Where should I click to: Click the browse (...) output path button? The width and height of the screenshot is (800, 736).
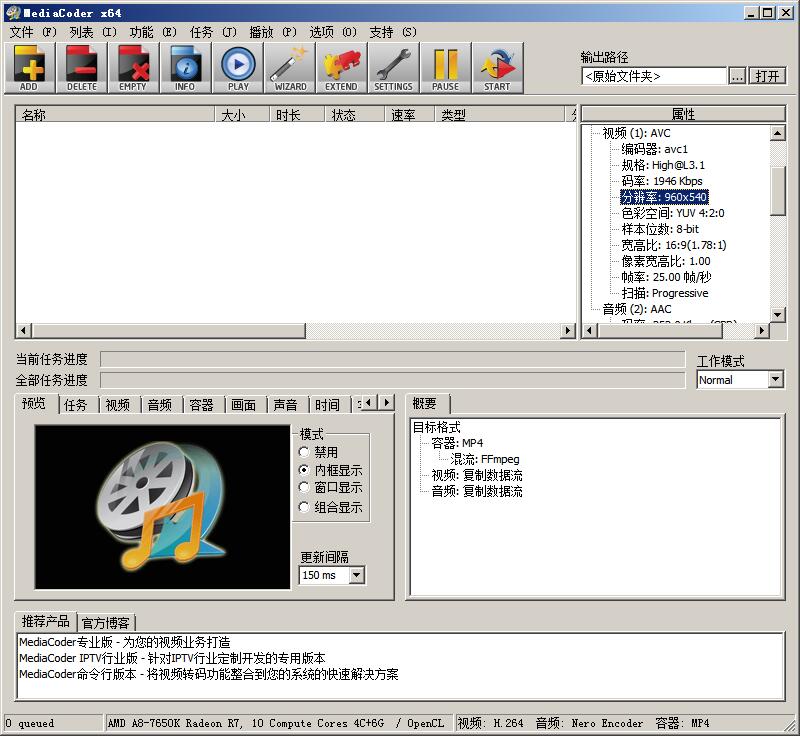tap(737, 76)
